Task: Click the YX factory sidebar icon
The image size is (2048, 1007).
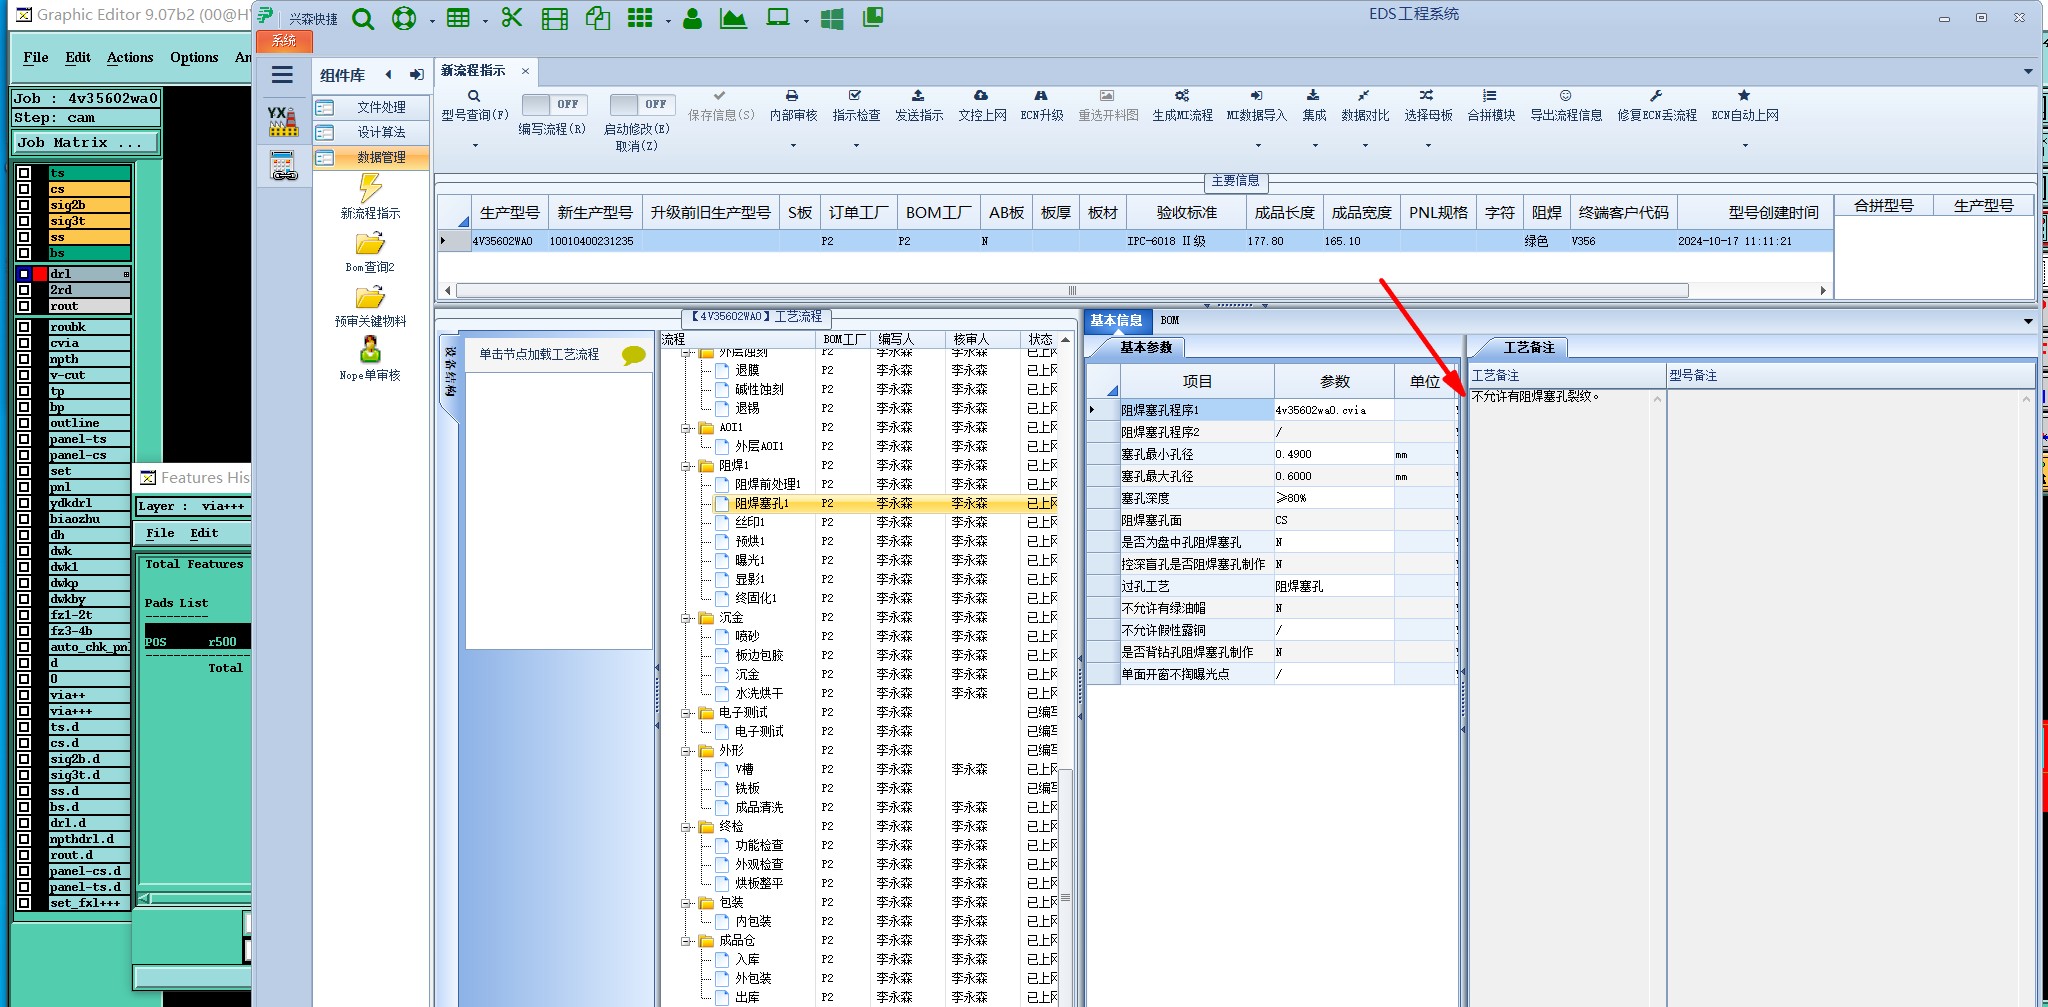Action: (x=283, y=121)
